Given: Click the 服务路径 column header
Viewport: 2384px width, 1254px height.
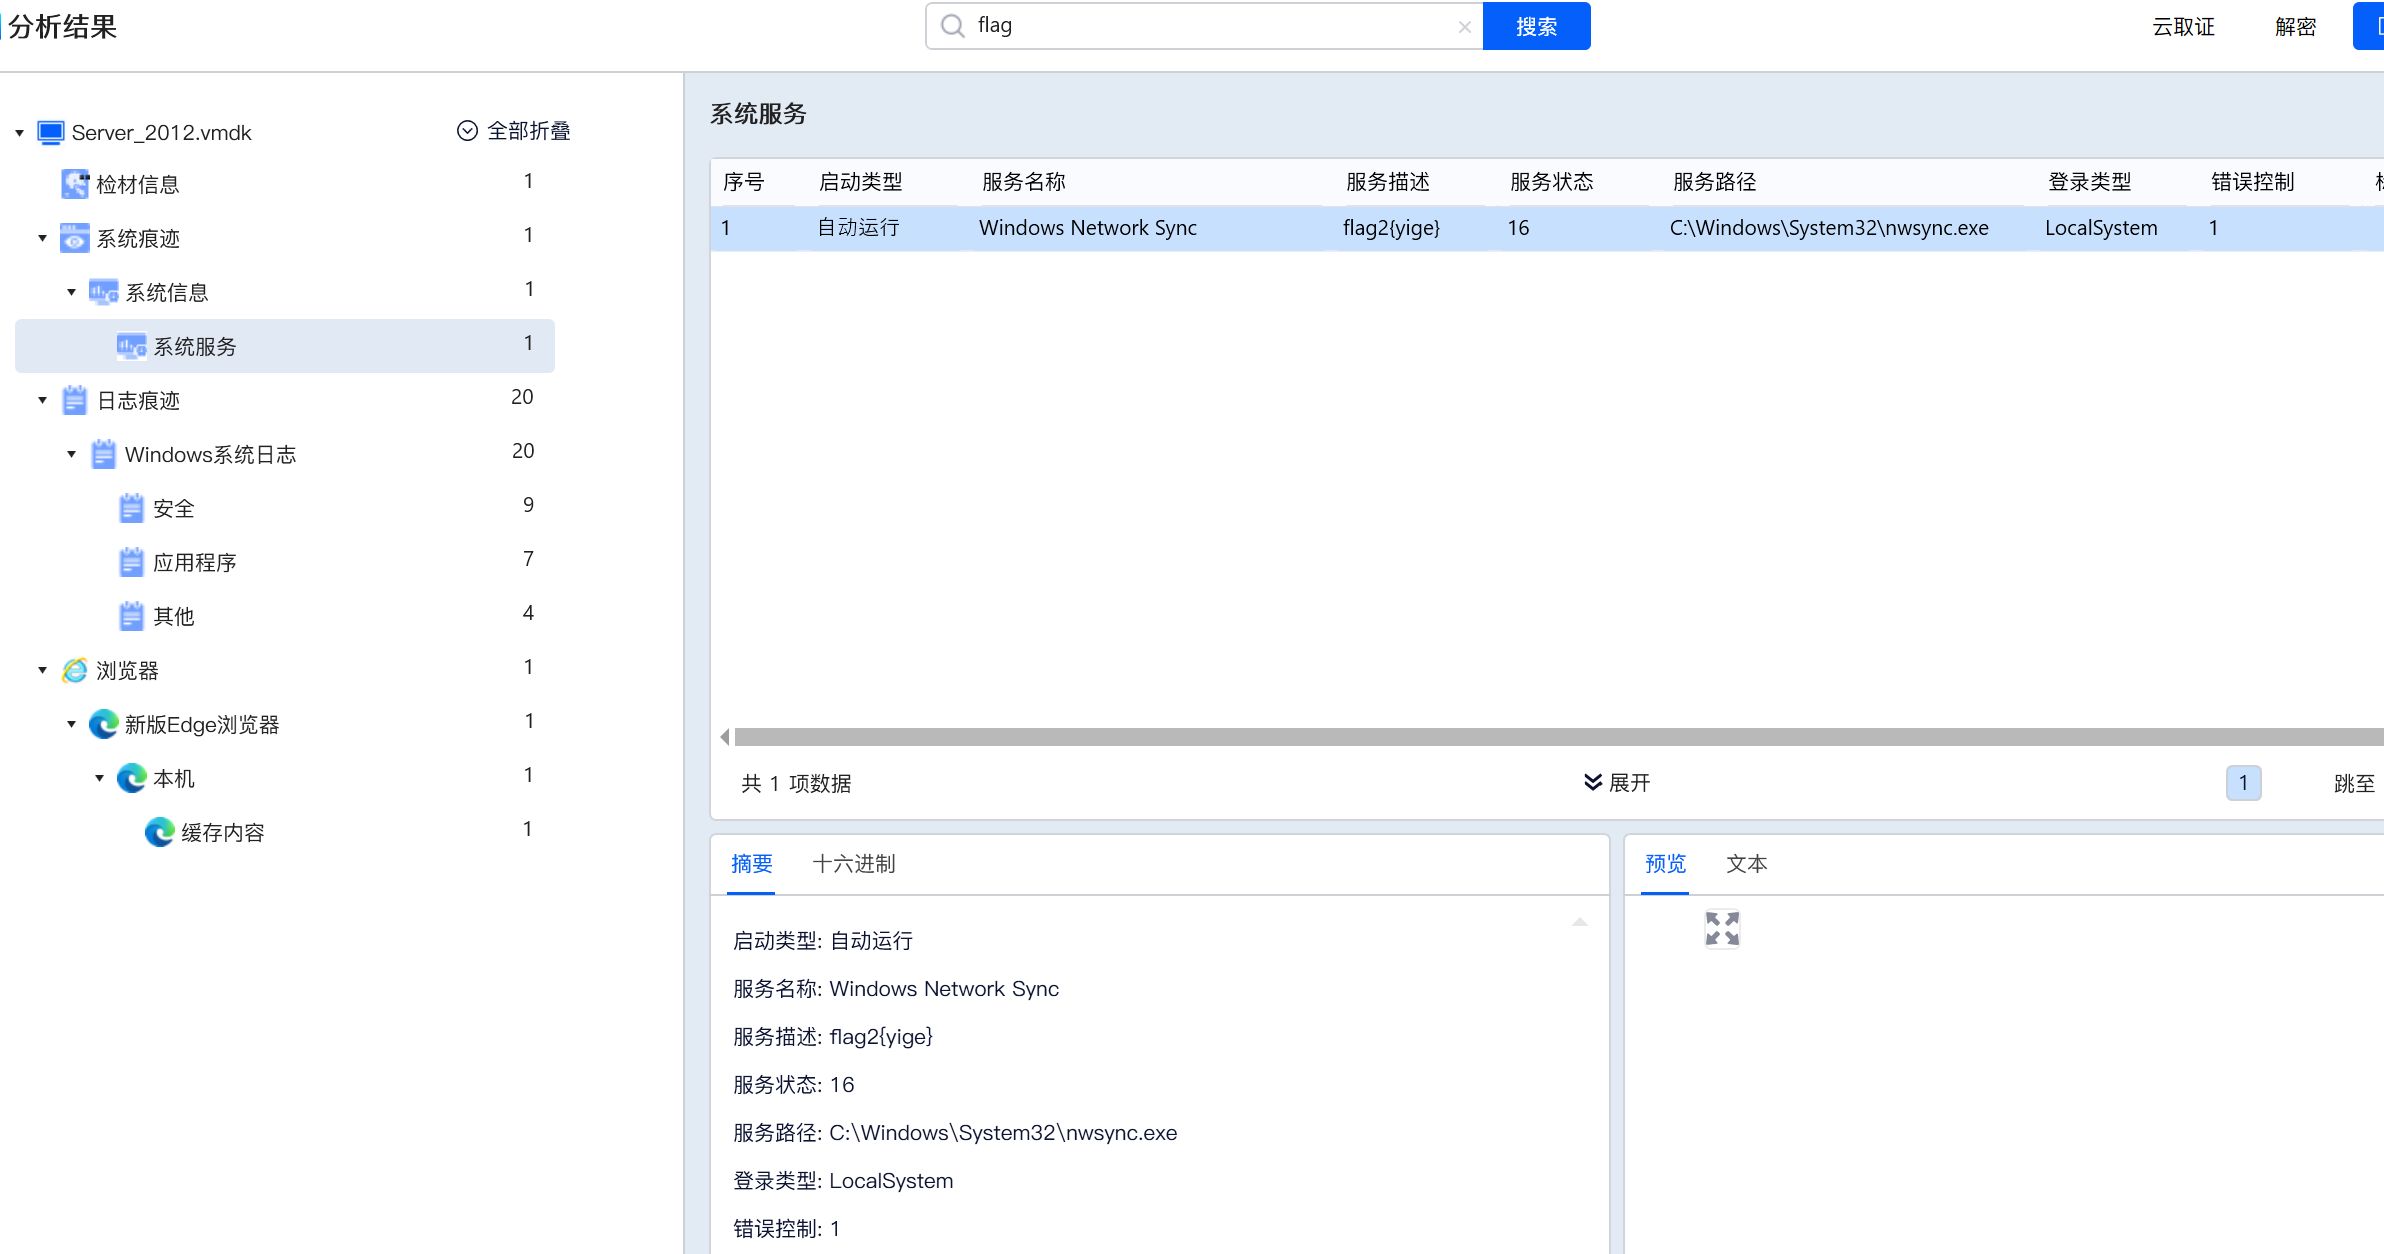Looking at the screenshot, I should 1715,182.
